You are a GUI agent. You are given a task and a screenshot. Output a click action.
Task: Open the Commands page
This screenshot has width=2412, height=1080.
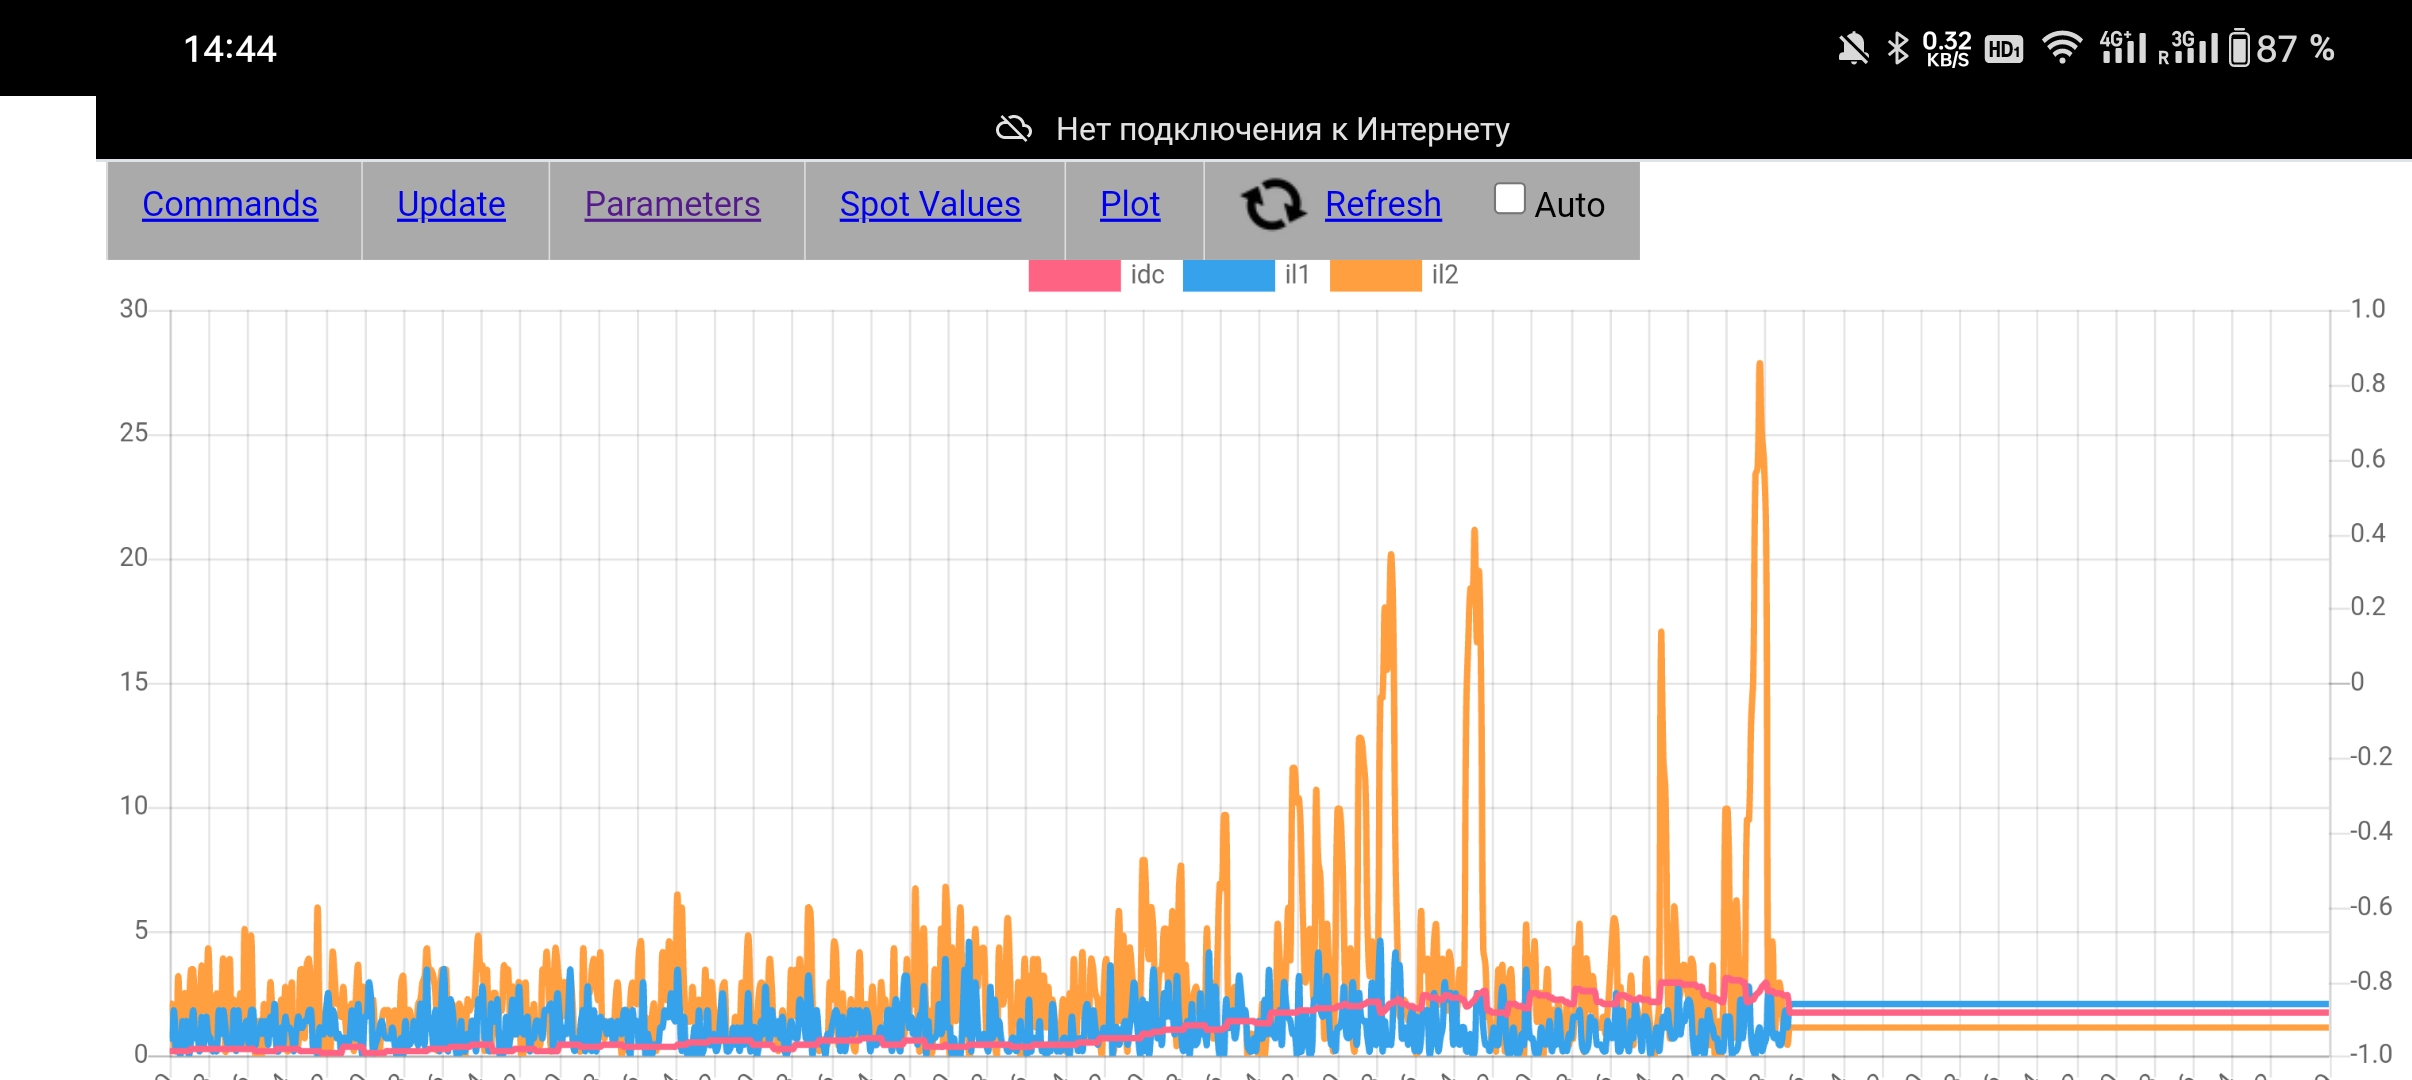click(230, 204)
